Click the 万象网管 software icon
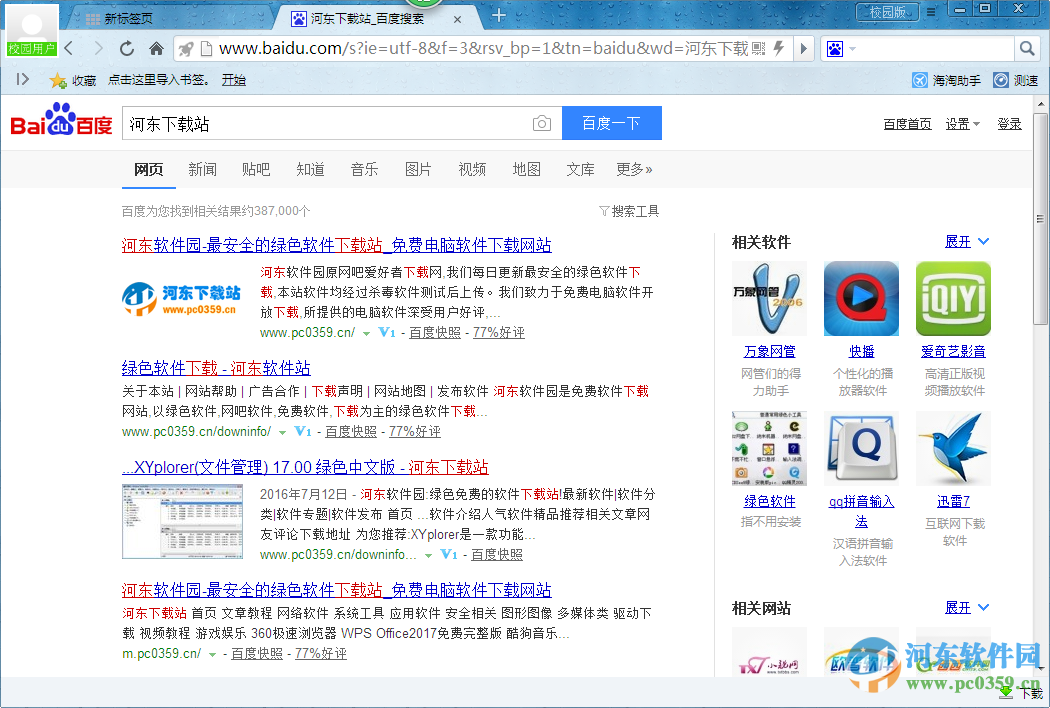The height and width of the screenshot is (708, 1050). (x=769, y=299)
